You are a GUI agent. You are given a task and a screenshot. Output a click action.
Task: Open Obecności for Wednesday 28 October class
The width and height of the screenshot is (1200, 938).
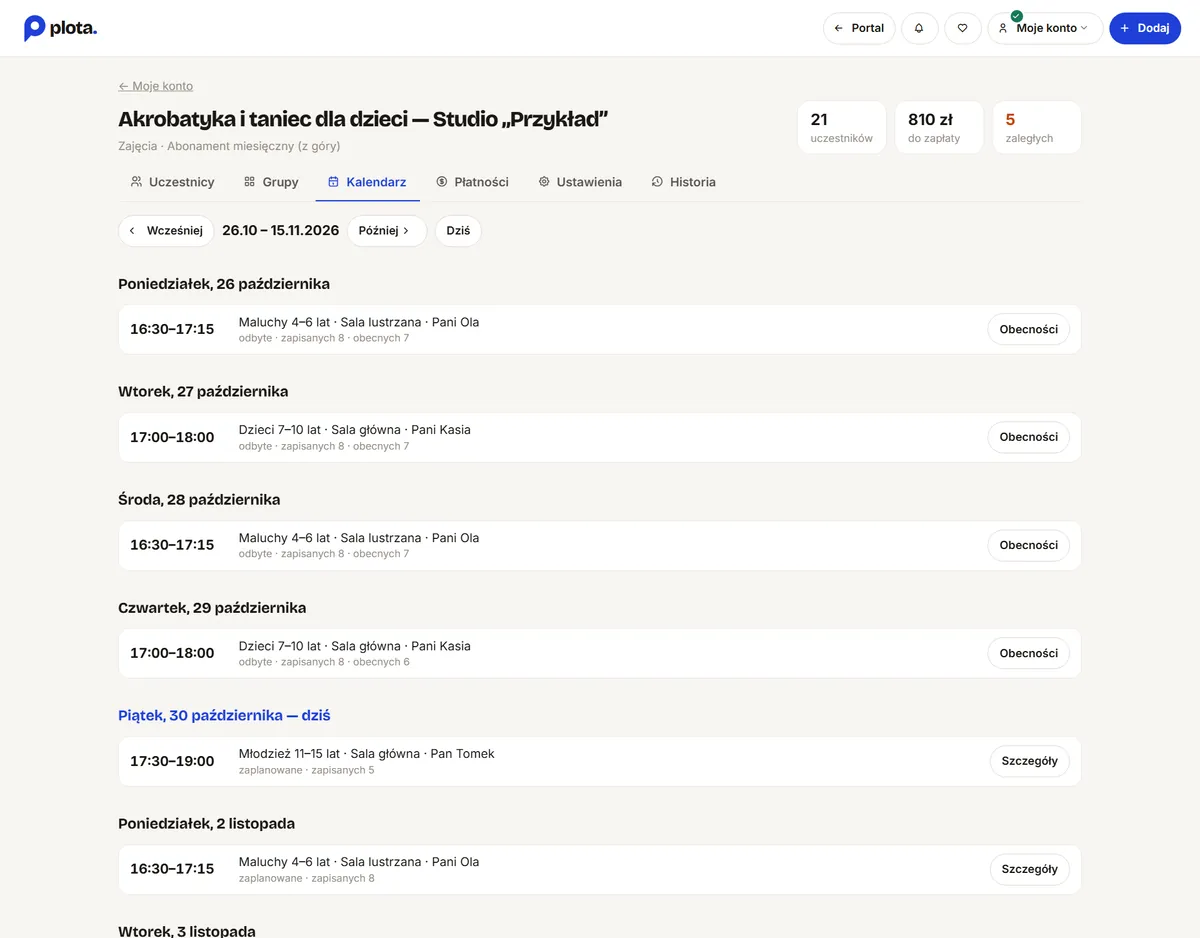pos(1028,545)
